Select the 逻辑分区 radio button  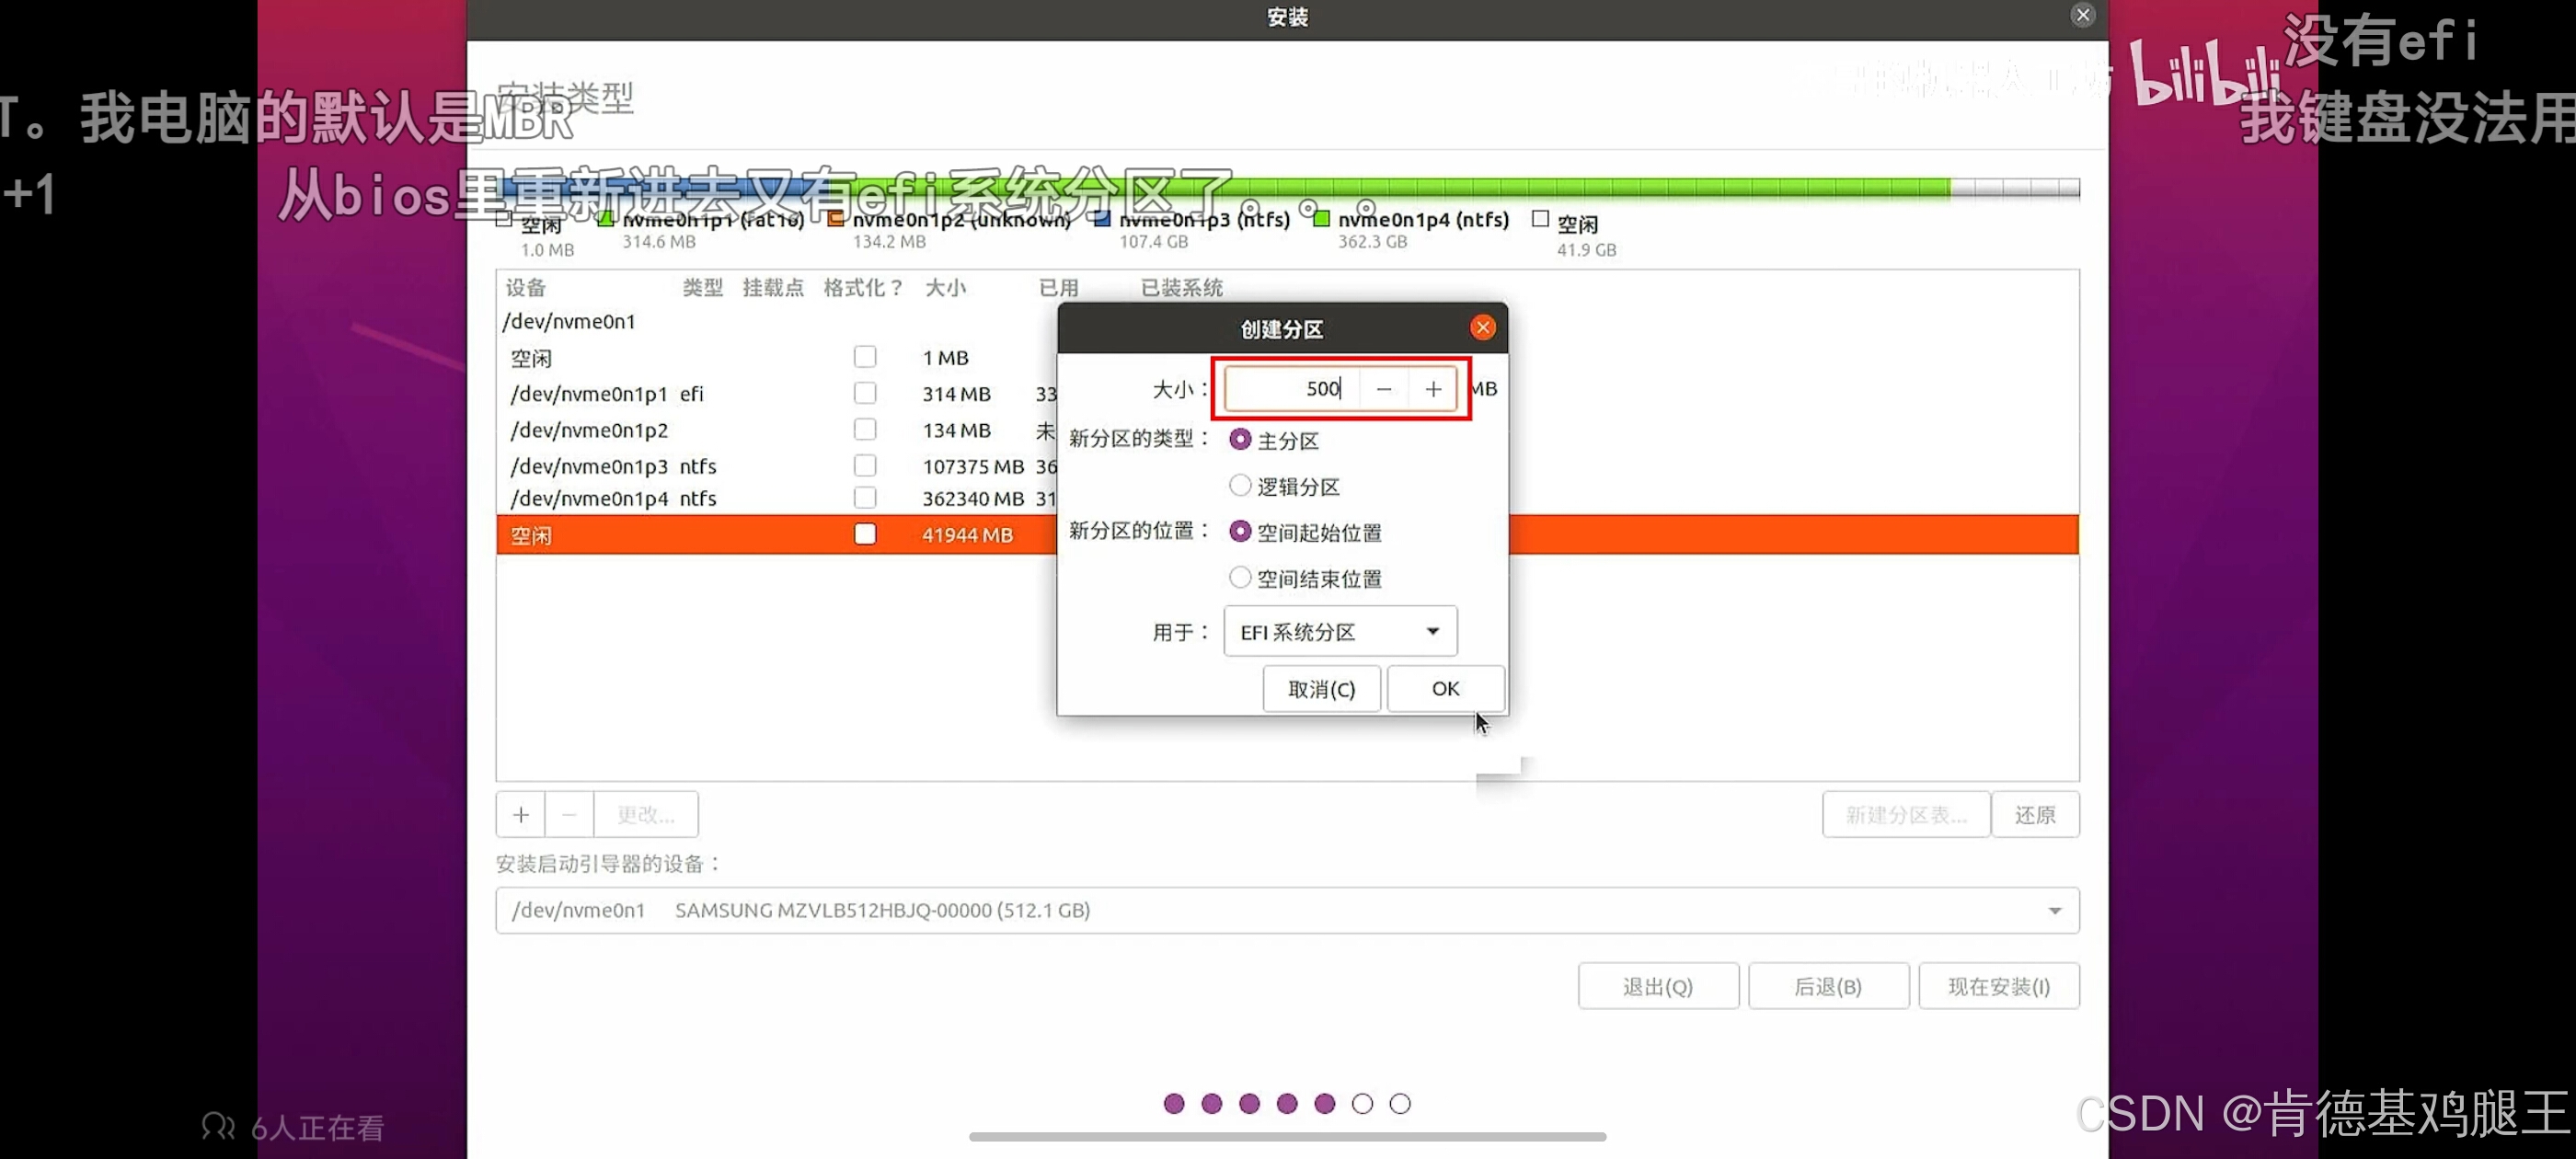[x=1239, y=486]
